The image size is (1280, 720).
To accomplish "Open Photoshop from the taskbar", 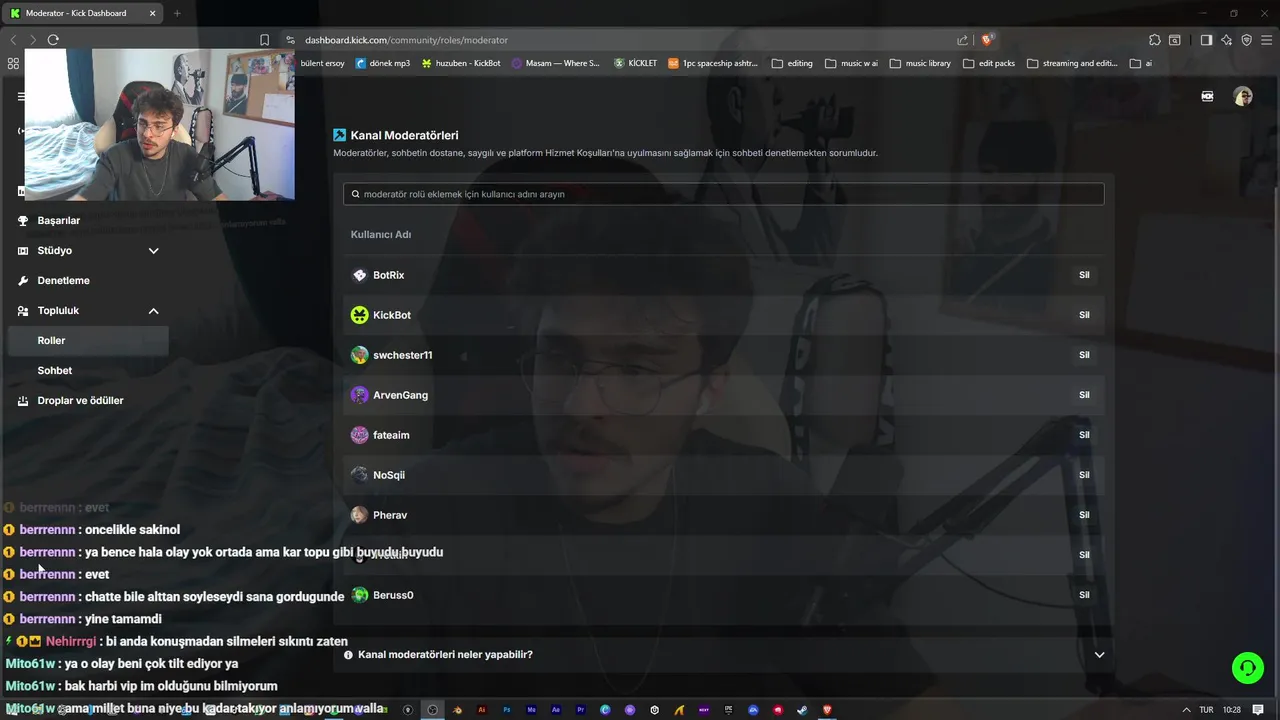I will (507, 710).
